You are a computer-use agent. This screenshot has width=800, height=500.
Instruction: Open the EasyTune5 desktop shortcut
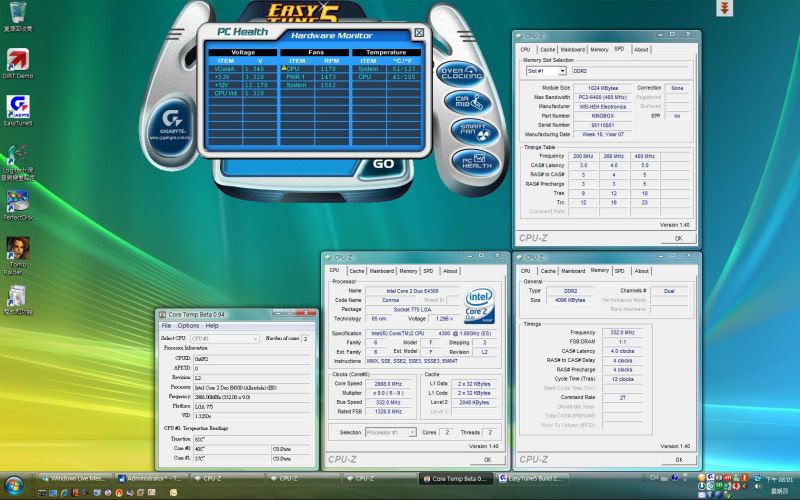coord(17,111)
